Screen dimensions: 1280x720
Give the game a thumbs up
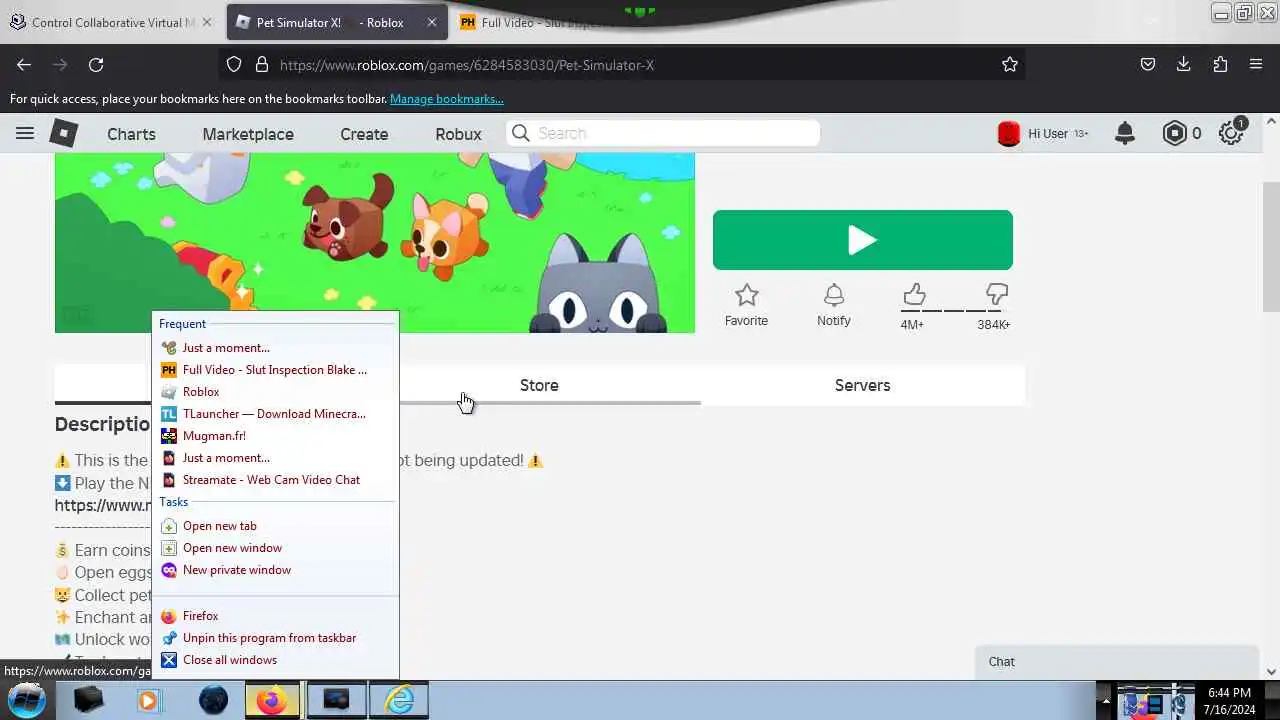click(913, 295)
